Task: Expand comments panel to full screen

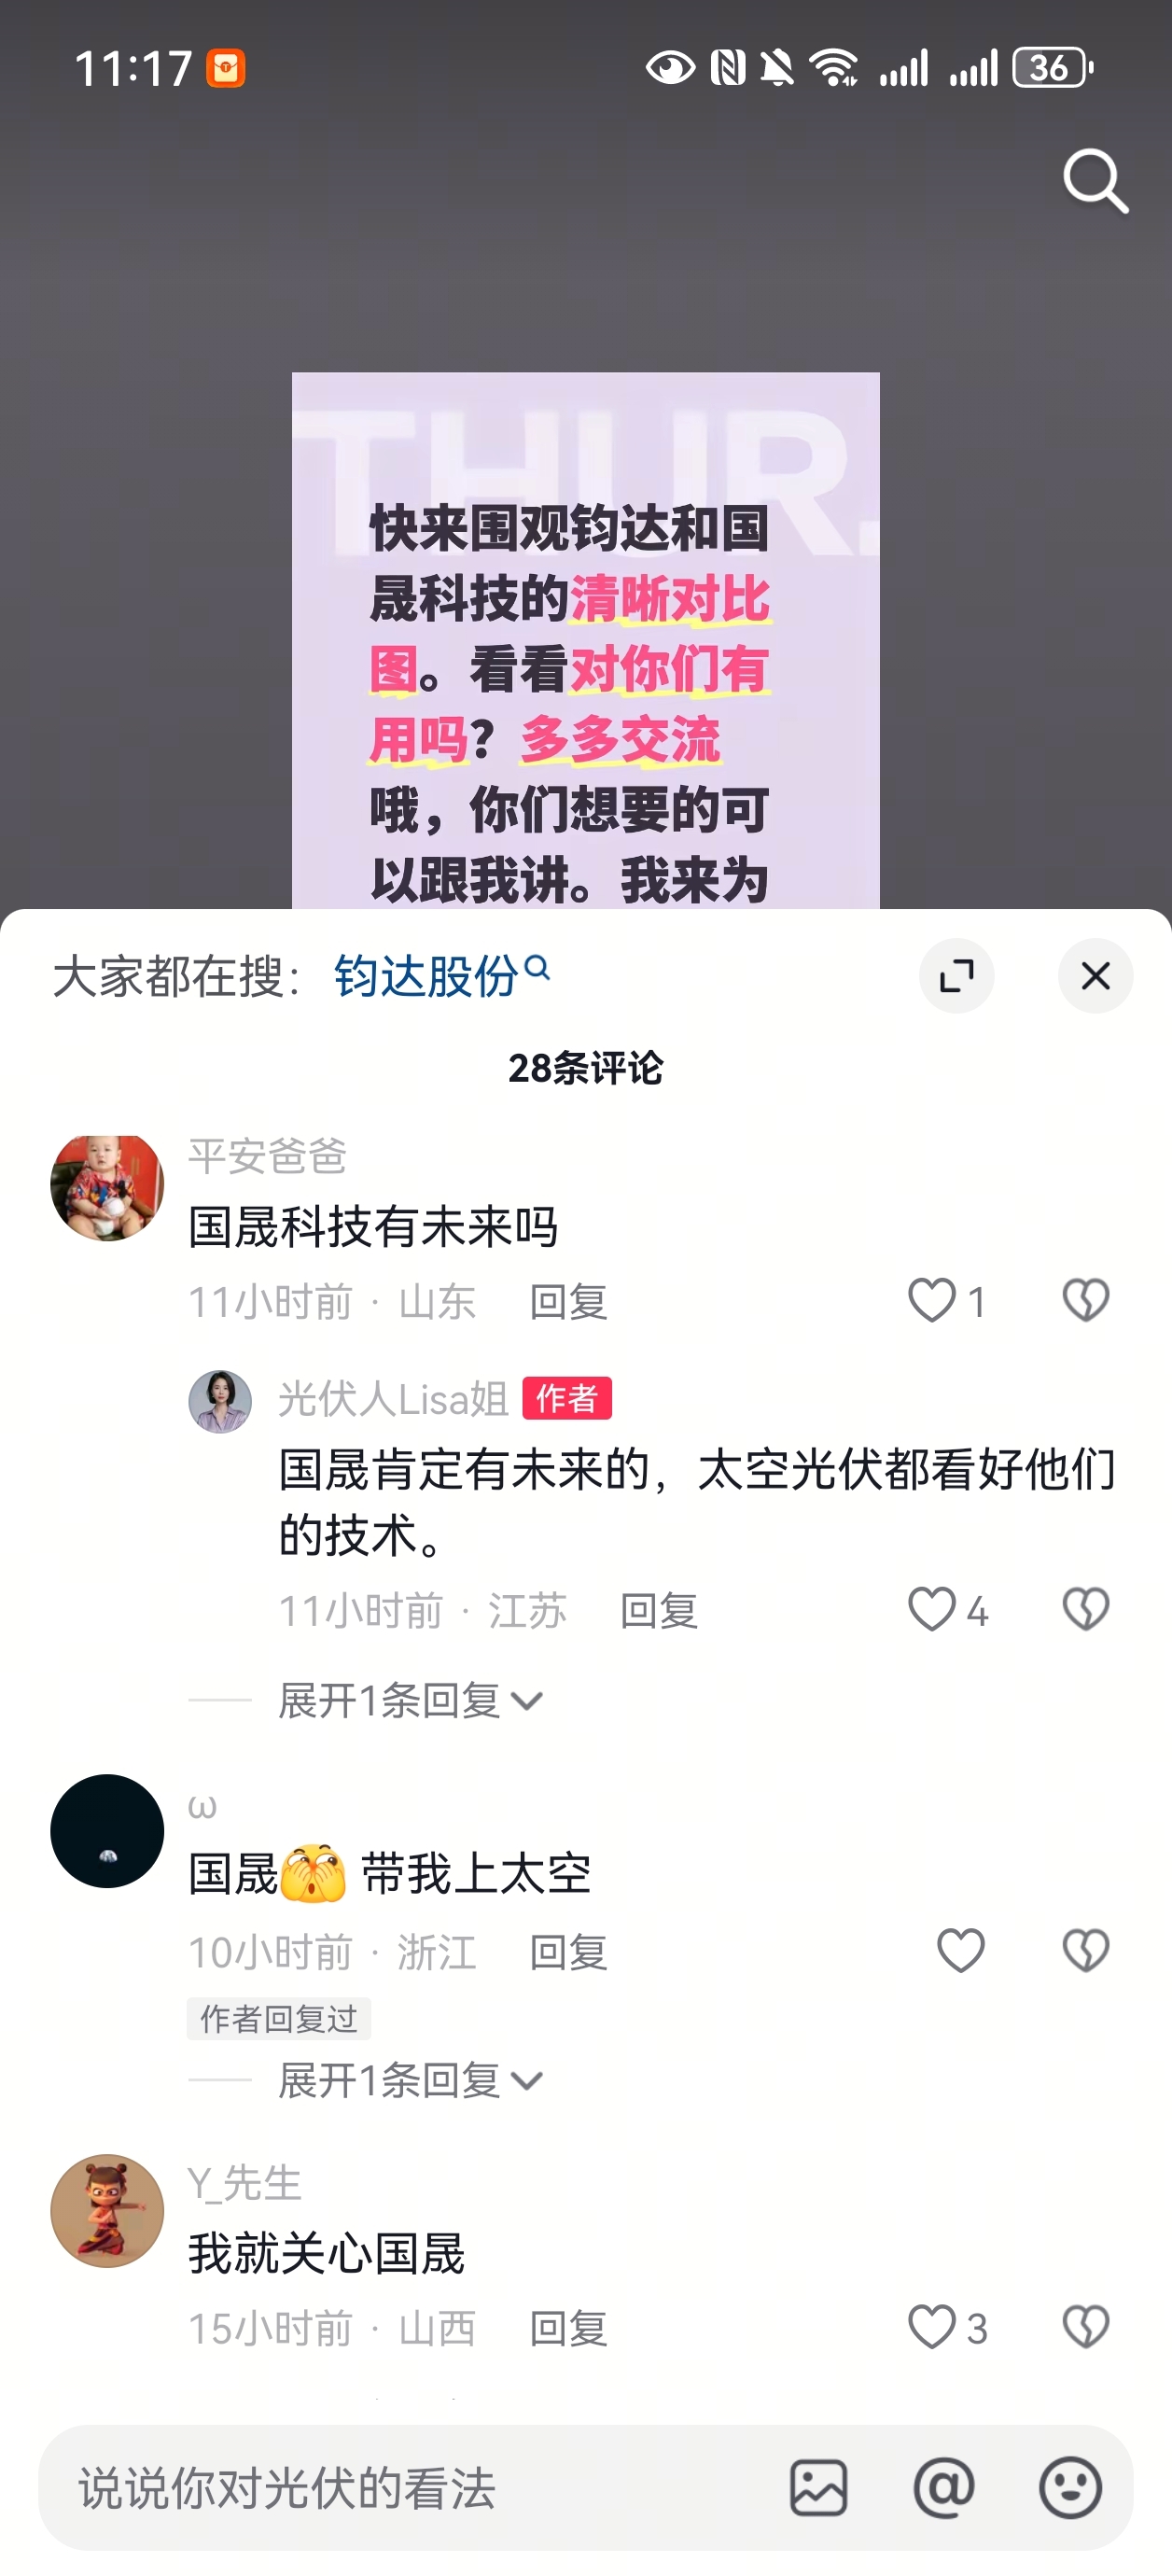Action: click(x=956, y=976)
